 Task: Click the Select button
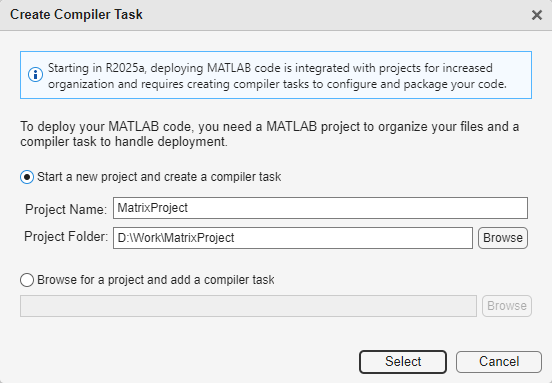[403, 362]
